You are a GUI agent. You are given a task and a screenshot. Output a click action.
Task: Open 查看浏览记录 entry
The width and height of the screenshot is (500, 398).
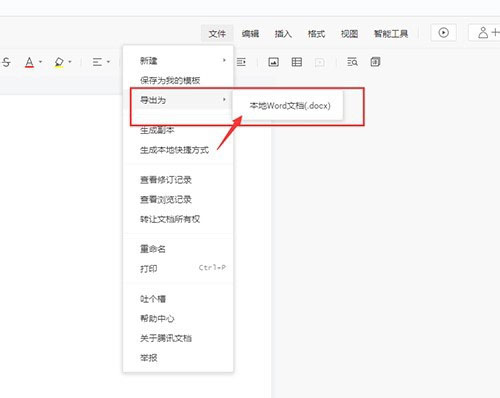coord(178,200)
